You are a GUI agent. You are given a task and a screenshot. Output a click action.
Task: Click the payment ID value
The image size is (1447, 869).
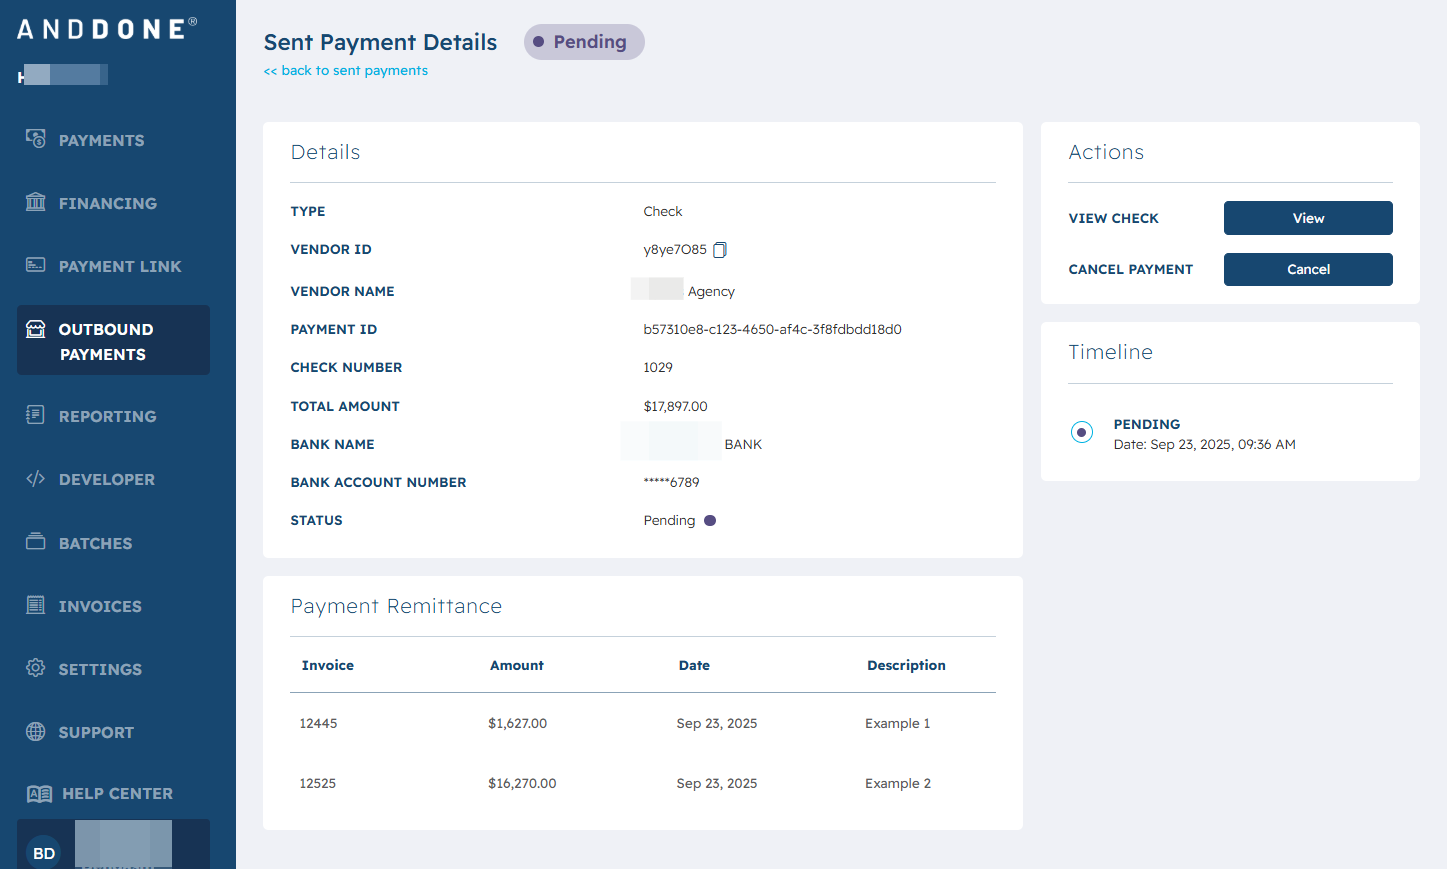coord(772,329)
